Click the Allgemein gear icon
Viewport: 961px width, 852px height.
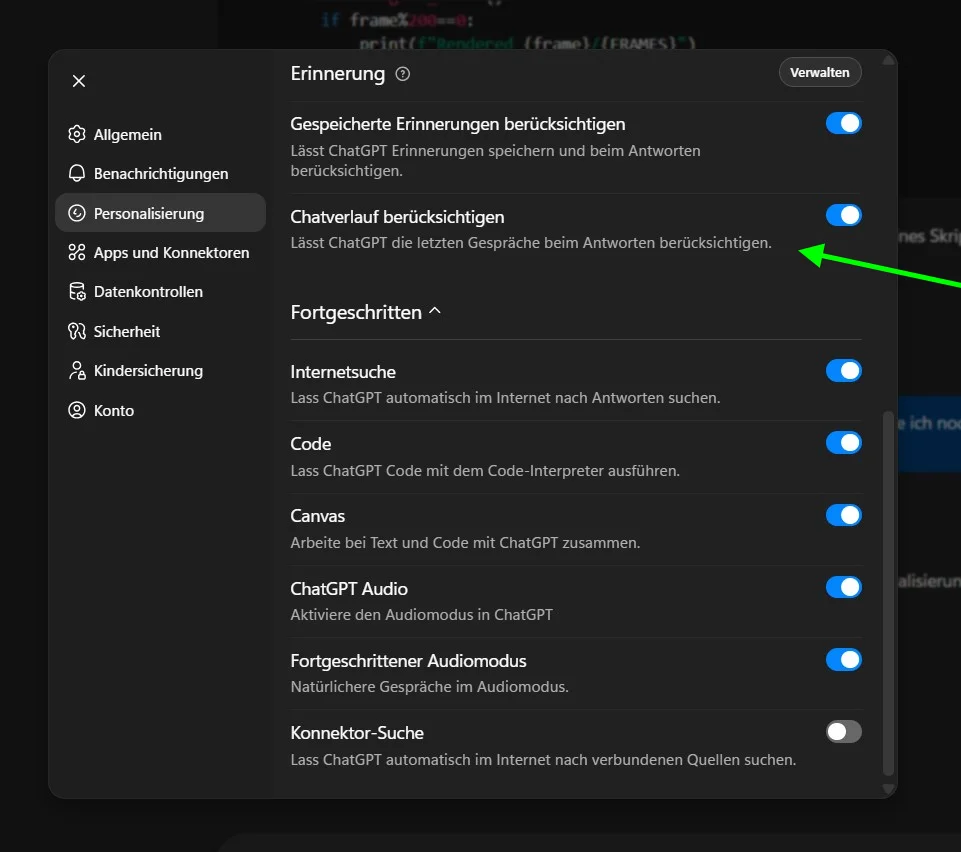click(77, 135)
